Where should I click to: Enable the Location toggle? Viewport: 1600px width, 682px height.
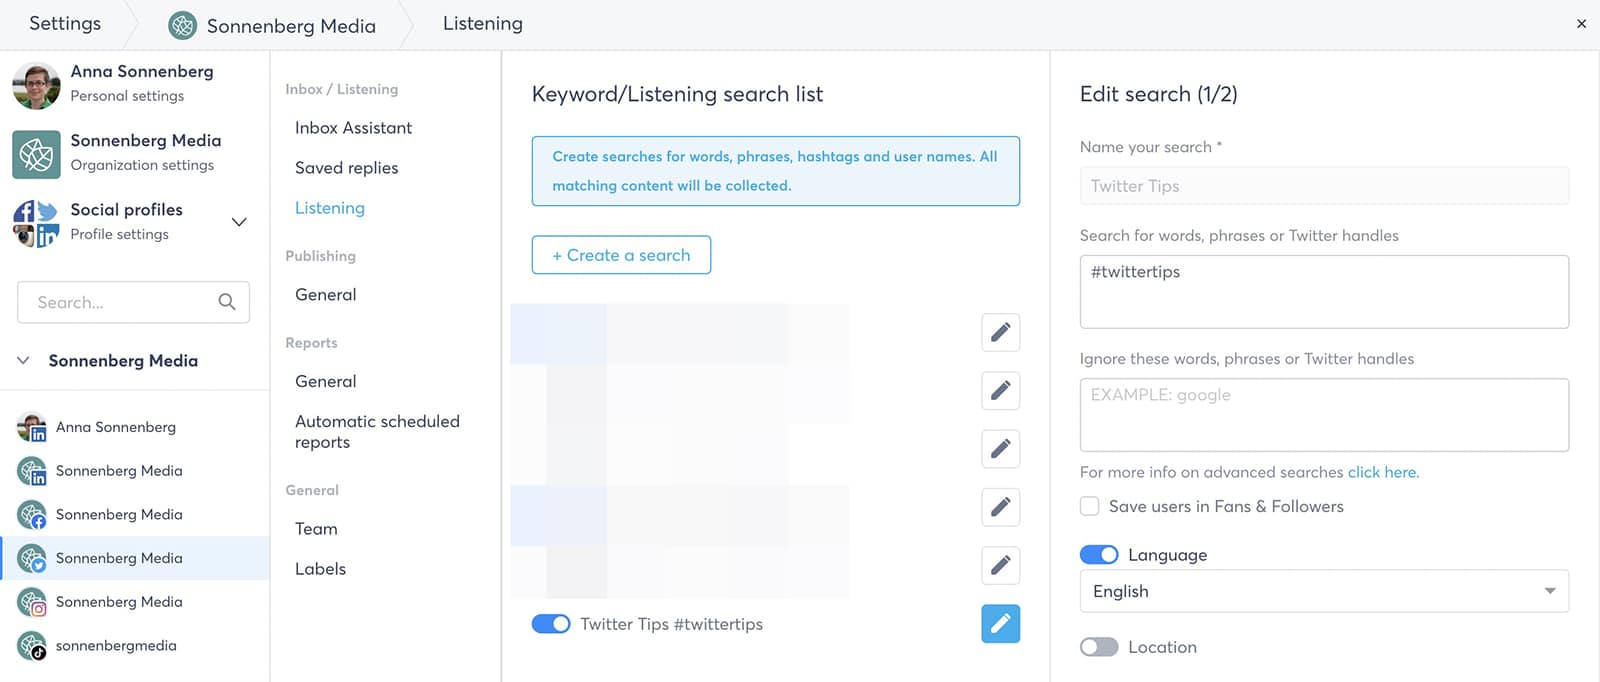(x=1099, y=647)
